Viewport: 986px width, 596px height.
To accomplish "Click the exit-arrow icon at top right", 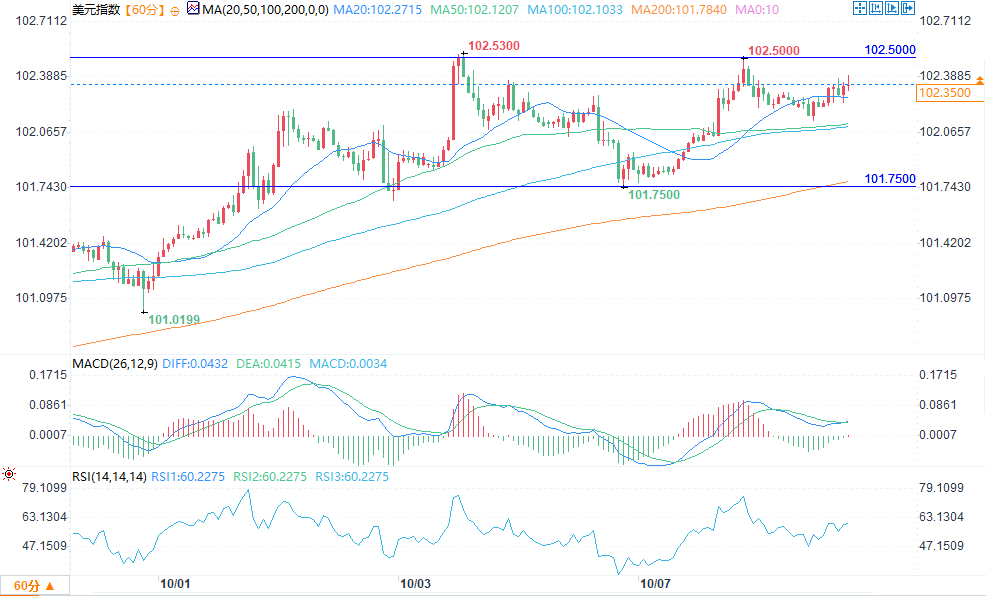I will (908, 8).
